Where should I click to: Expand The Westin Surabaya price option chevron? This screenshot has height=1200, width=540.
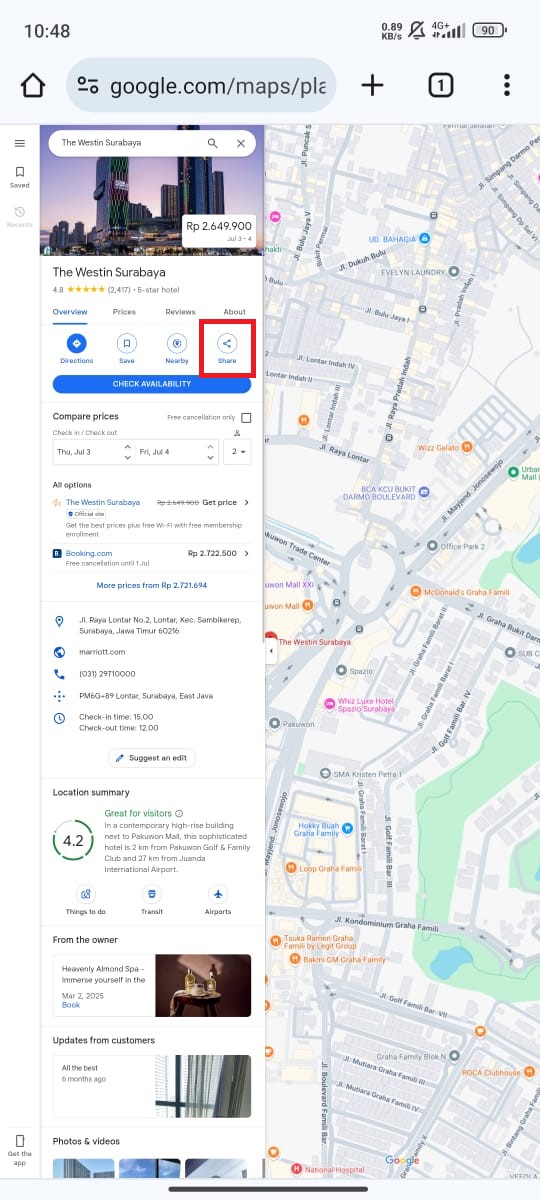pyautogui.click(x=246, y=502)
